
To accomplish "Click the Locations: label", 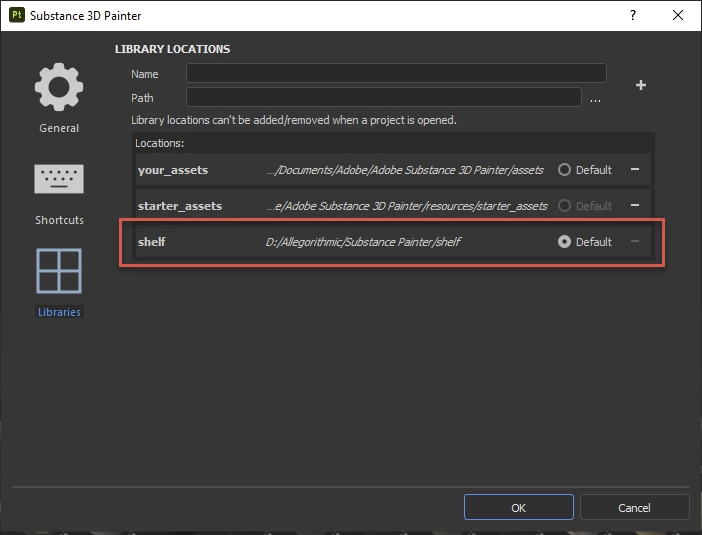I will [x=159, y=143].
